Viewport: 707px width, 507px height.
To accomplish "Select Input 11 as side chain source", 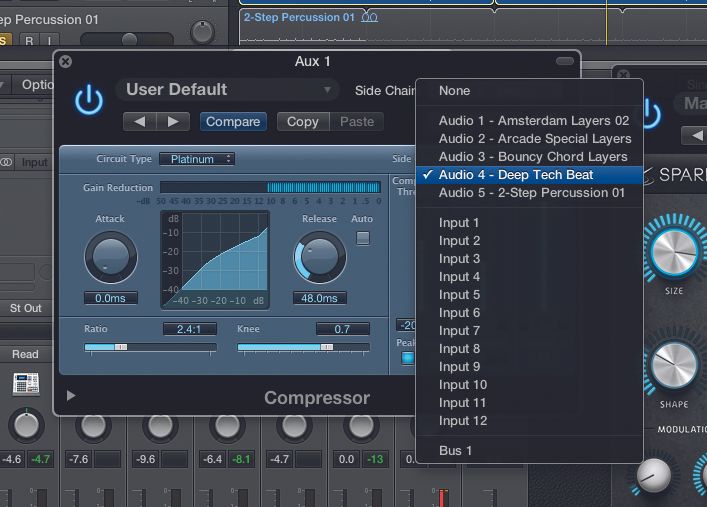I will pyautogui.click(x=529, y=403).
